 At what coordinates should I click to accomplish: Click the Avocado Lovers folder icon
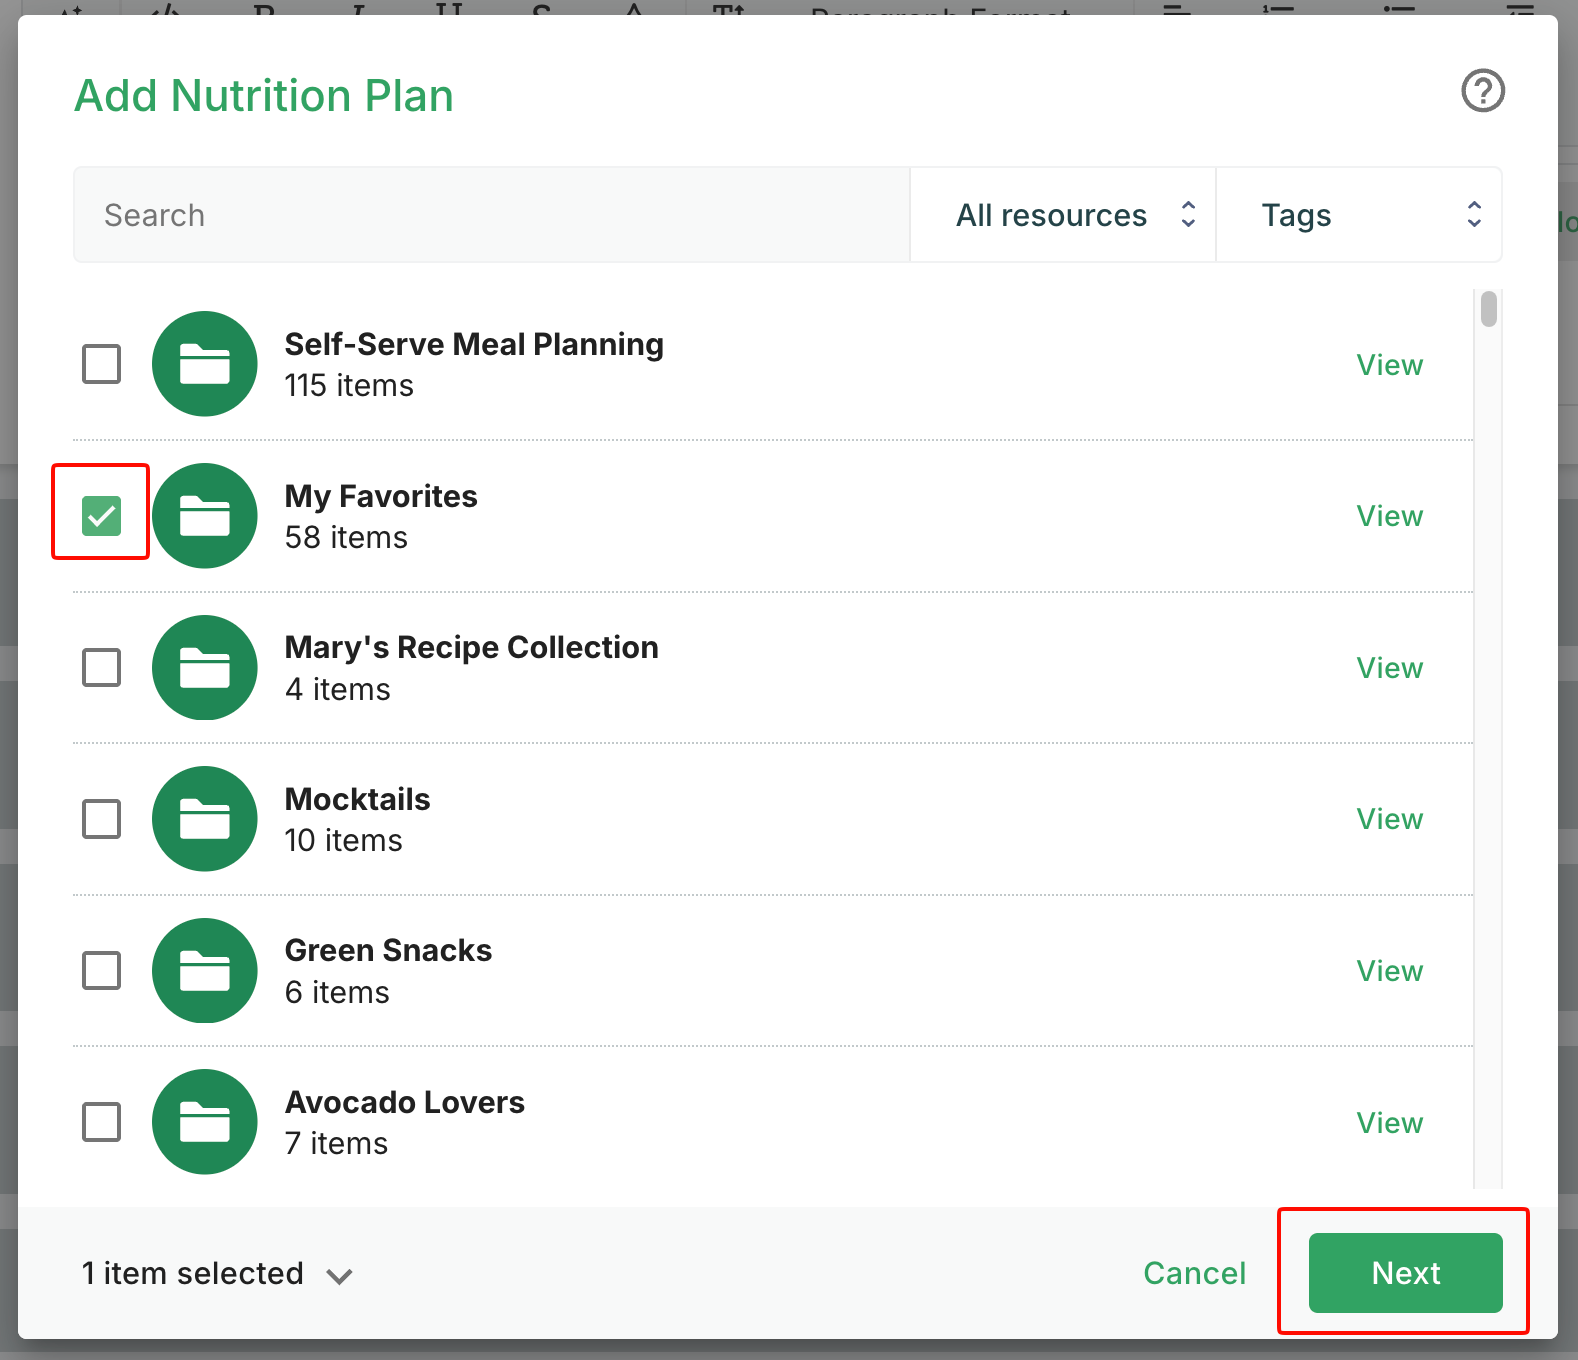(x=205, y=1122)
